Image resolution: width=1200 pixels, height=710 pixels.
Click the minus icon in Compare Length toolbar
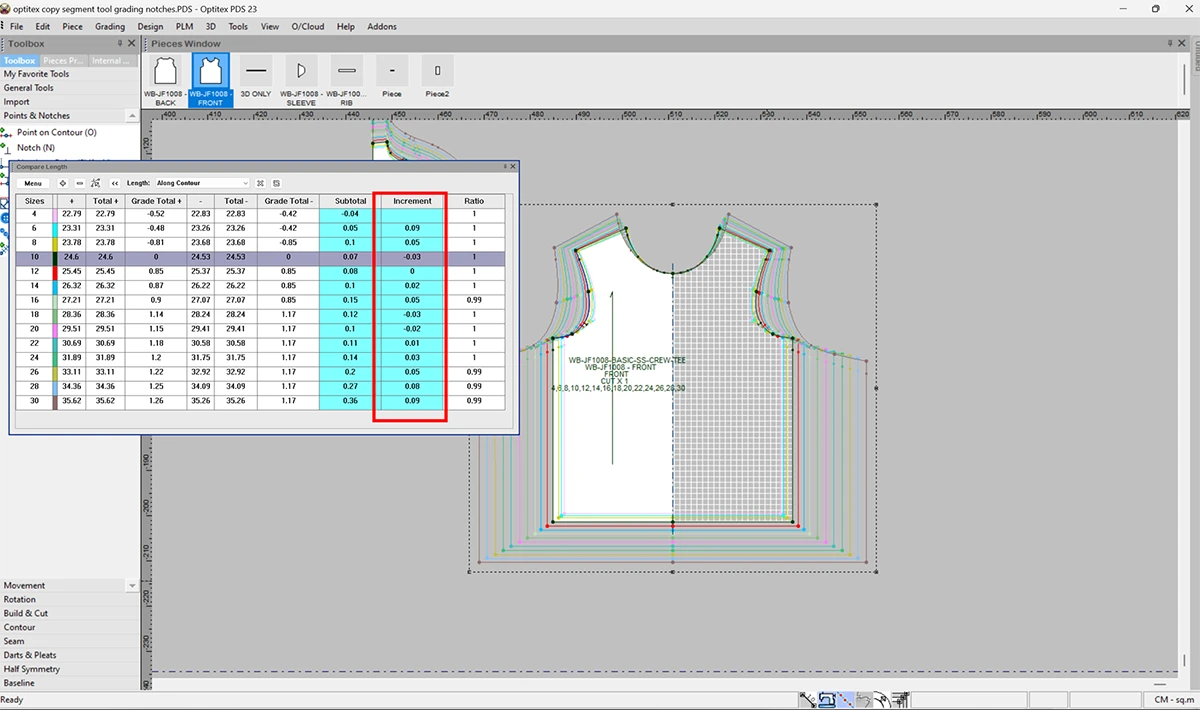[80, 183]
